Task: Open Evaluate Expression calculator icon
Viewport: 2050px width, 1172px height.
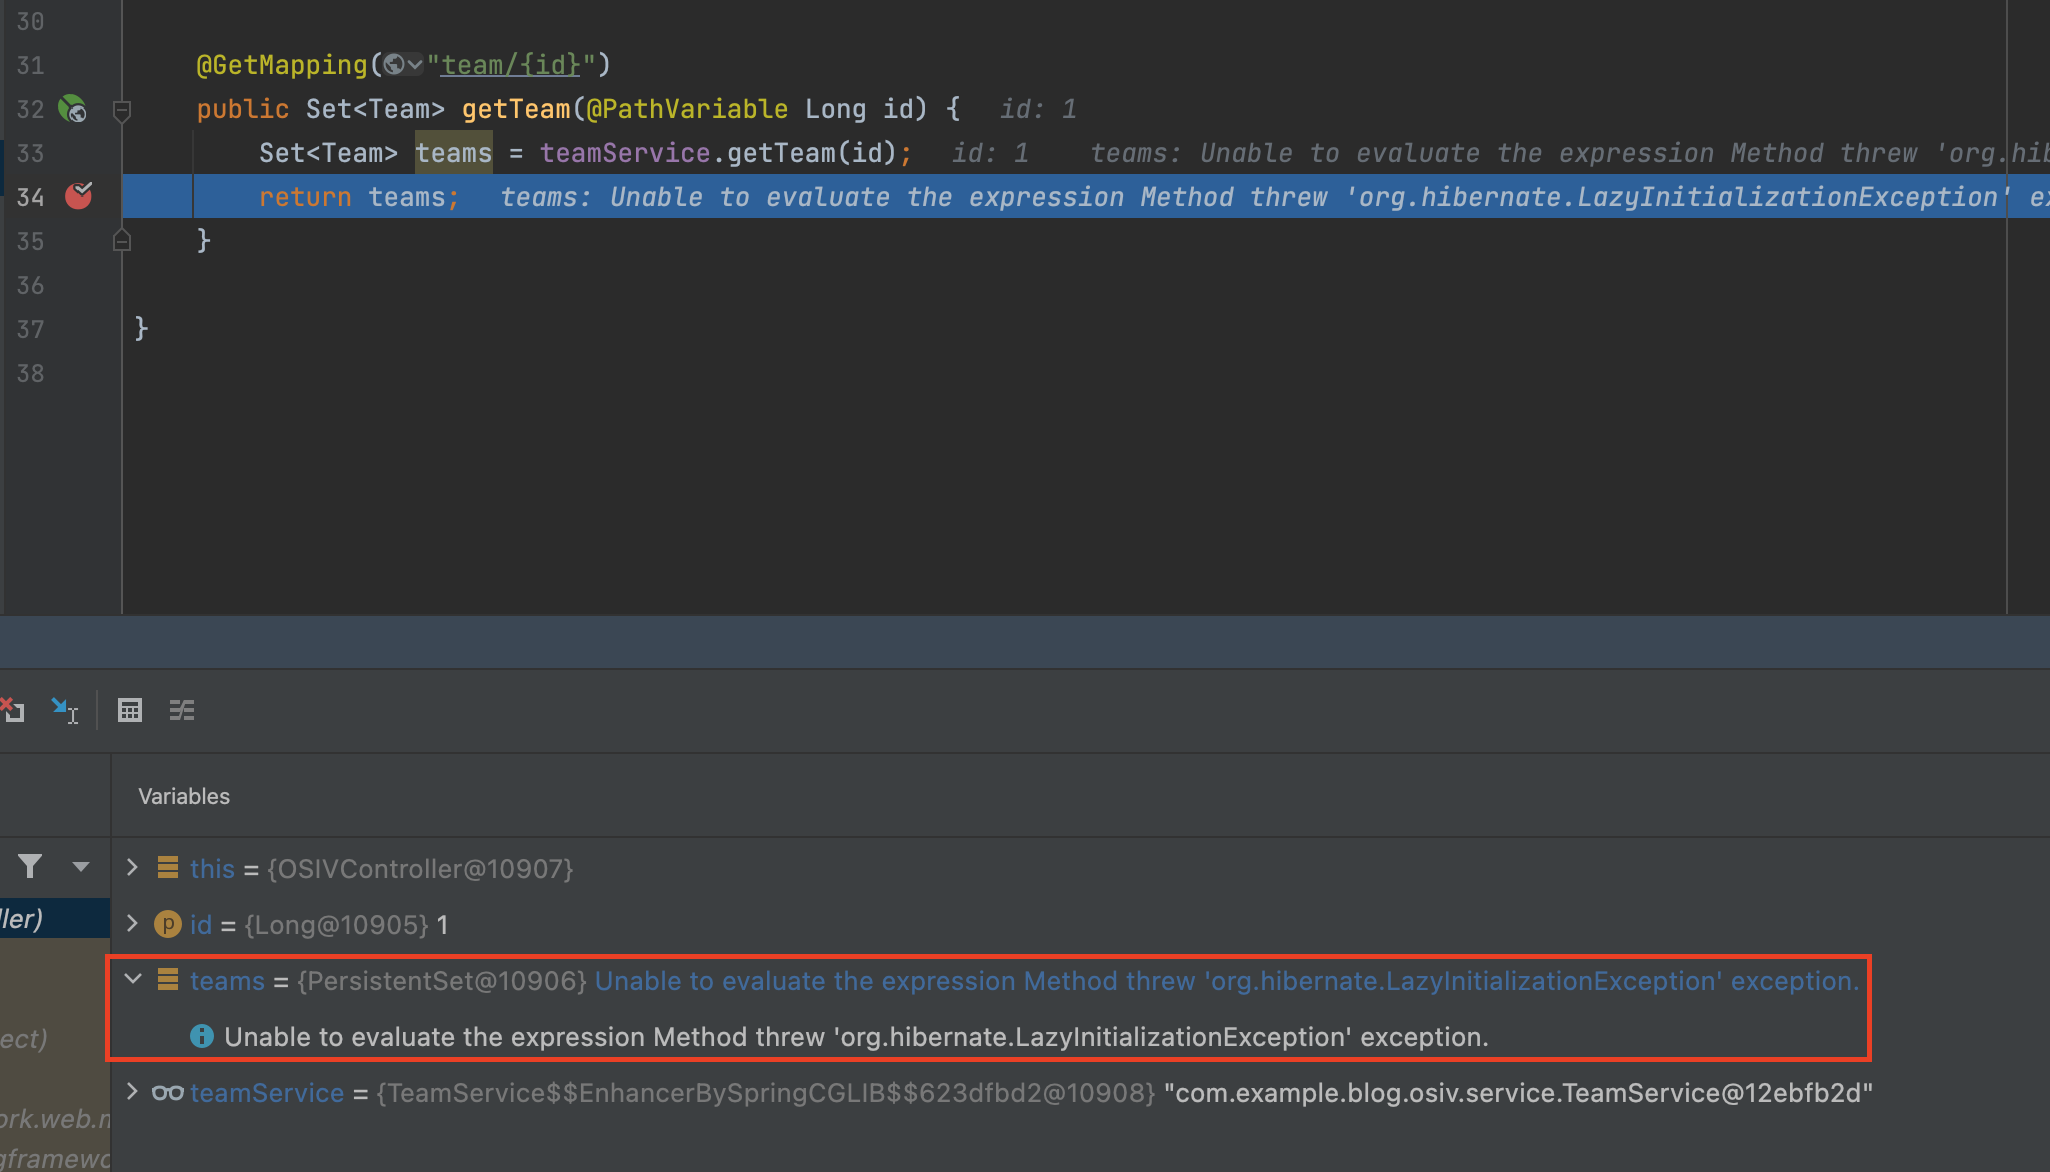Action: point(130,711)
